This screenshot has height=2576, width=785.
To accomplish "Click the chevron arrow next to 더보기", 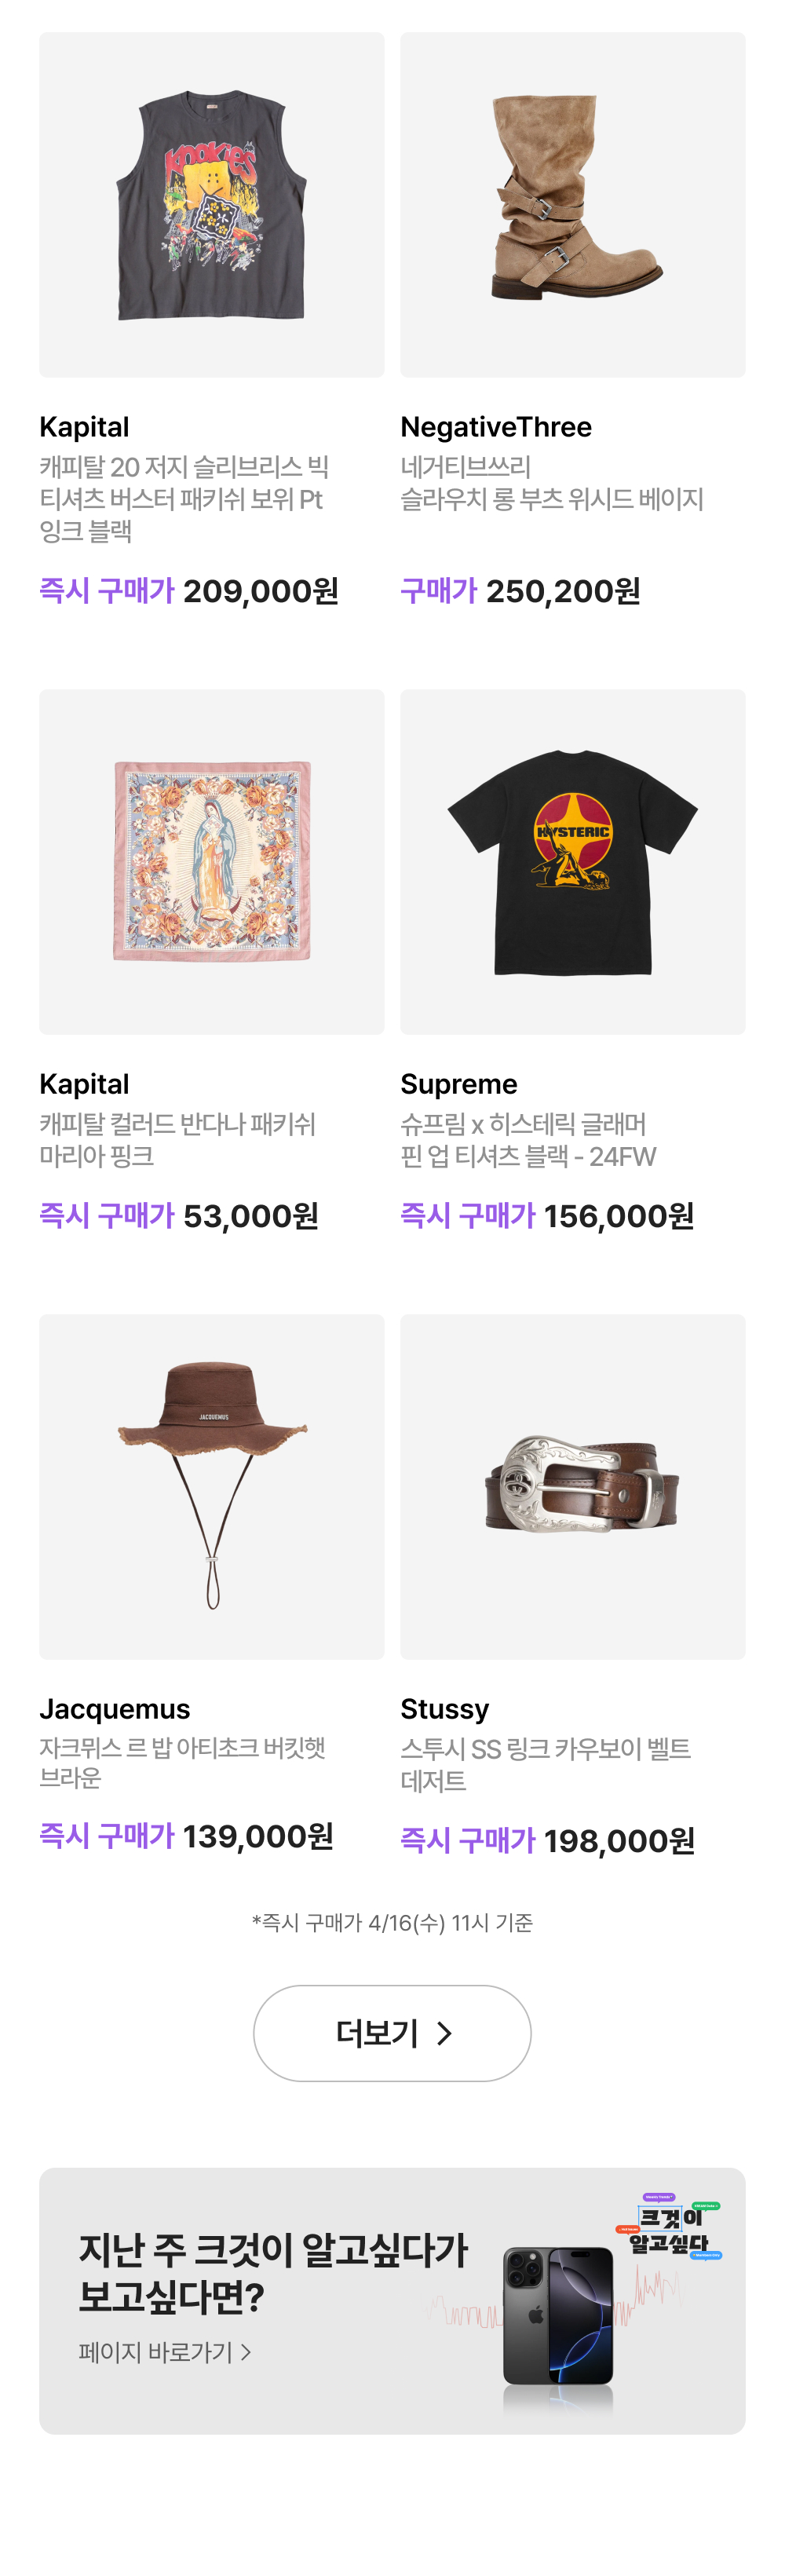I will [445, 2033].
